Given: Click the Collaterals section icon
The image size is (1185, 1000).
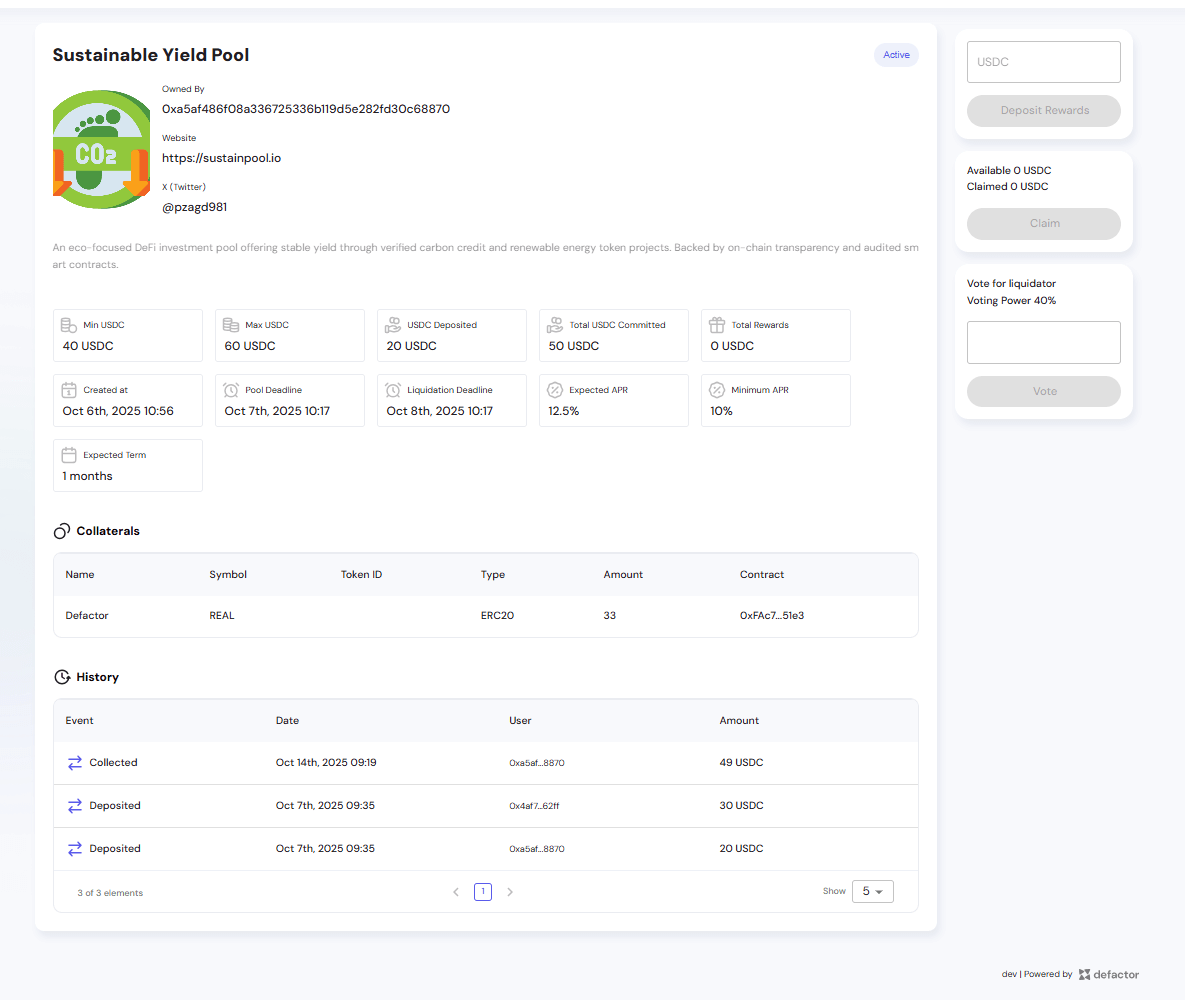Looking at the screenshot, I should tap(62, 531).
